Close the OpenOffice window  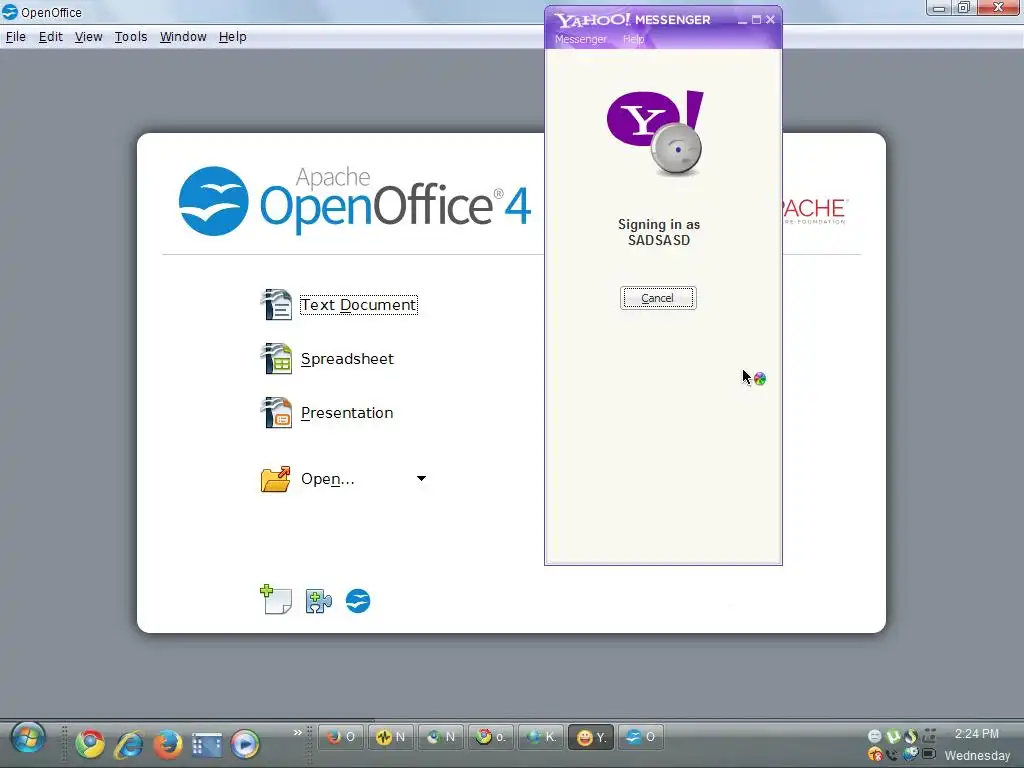(x=998, y=8)
